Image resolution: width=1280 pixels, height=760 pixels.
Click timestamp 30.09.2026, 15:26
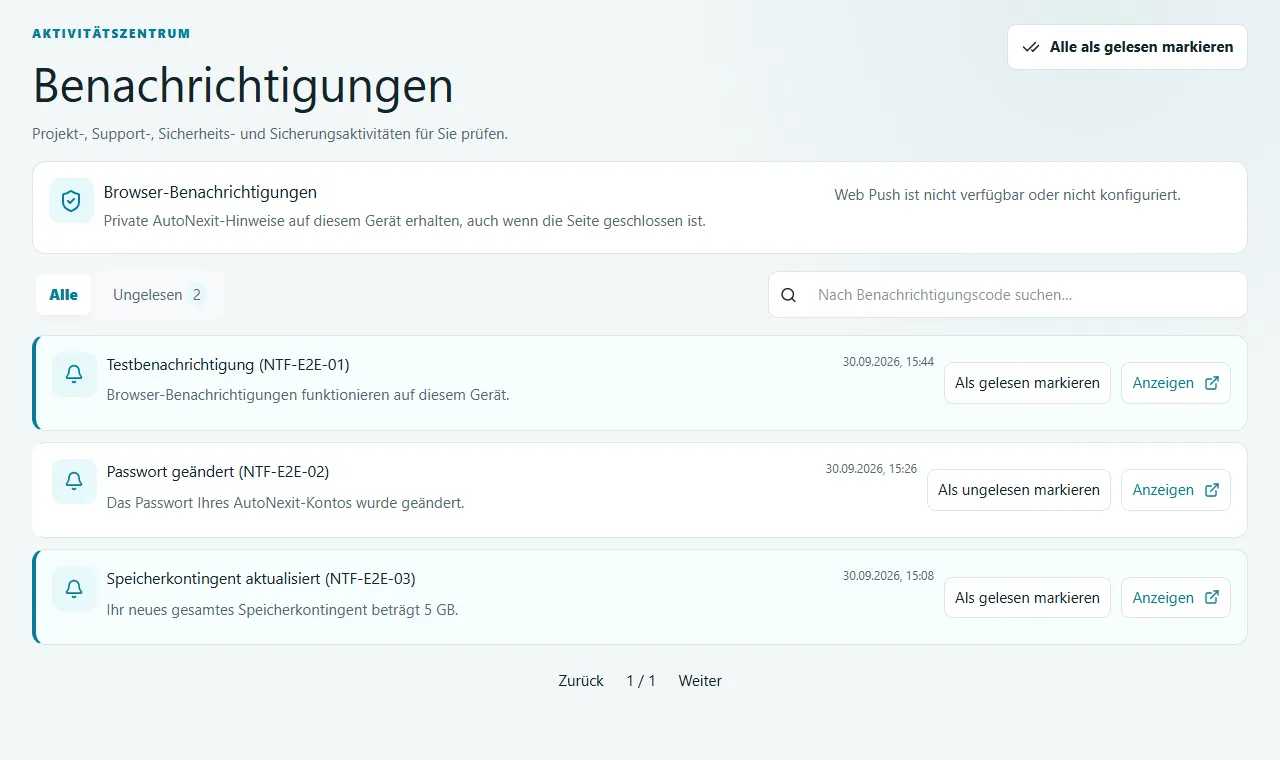[x=871, y=469]
